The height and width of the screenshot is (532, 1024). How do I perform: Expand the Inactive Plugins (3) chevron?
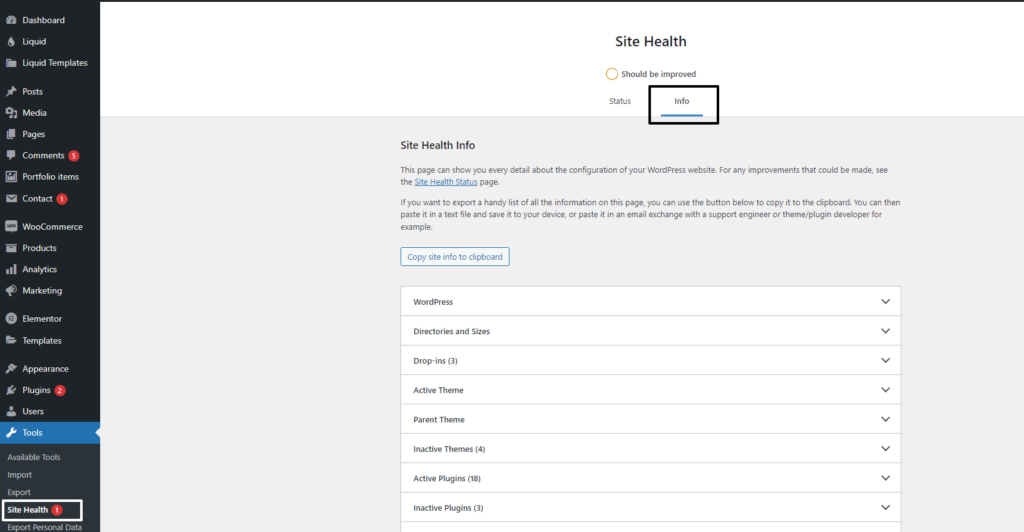(x=885, y=507)
